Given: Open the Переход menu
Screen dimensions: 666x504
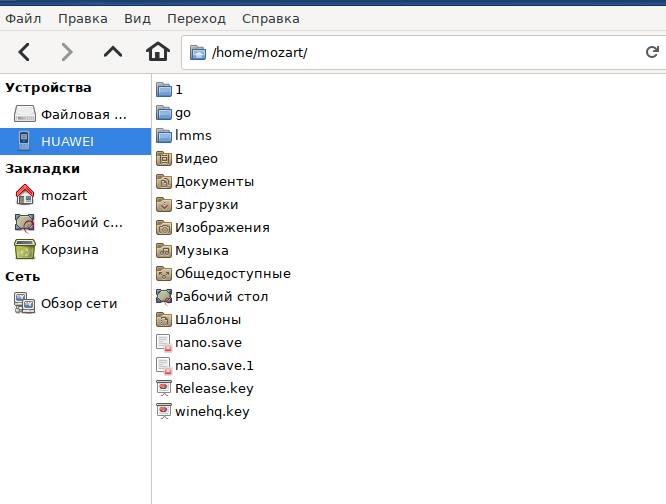Looking at the screenshot, I should click(x=197, y=19).
